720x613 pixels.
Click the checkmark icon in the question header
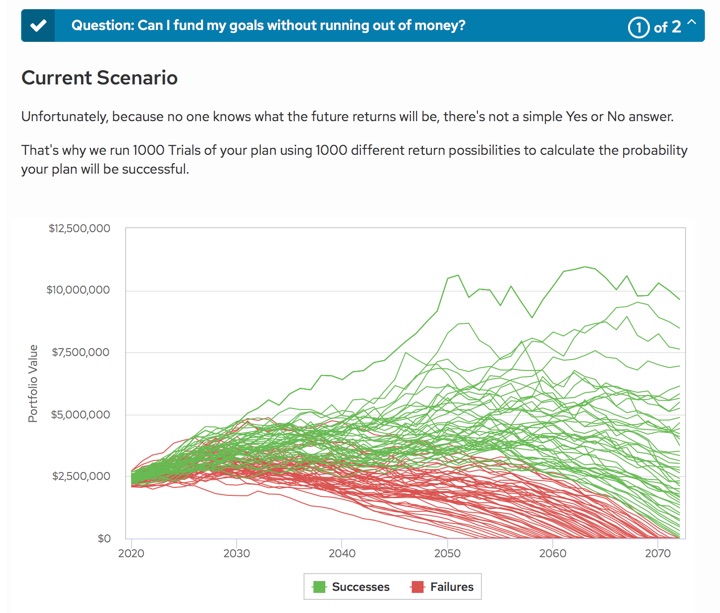pos(38,26)
